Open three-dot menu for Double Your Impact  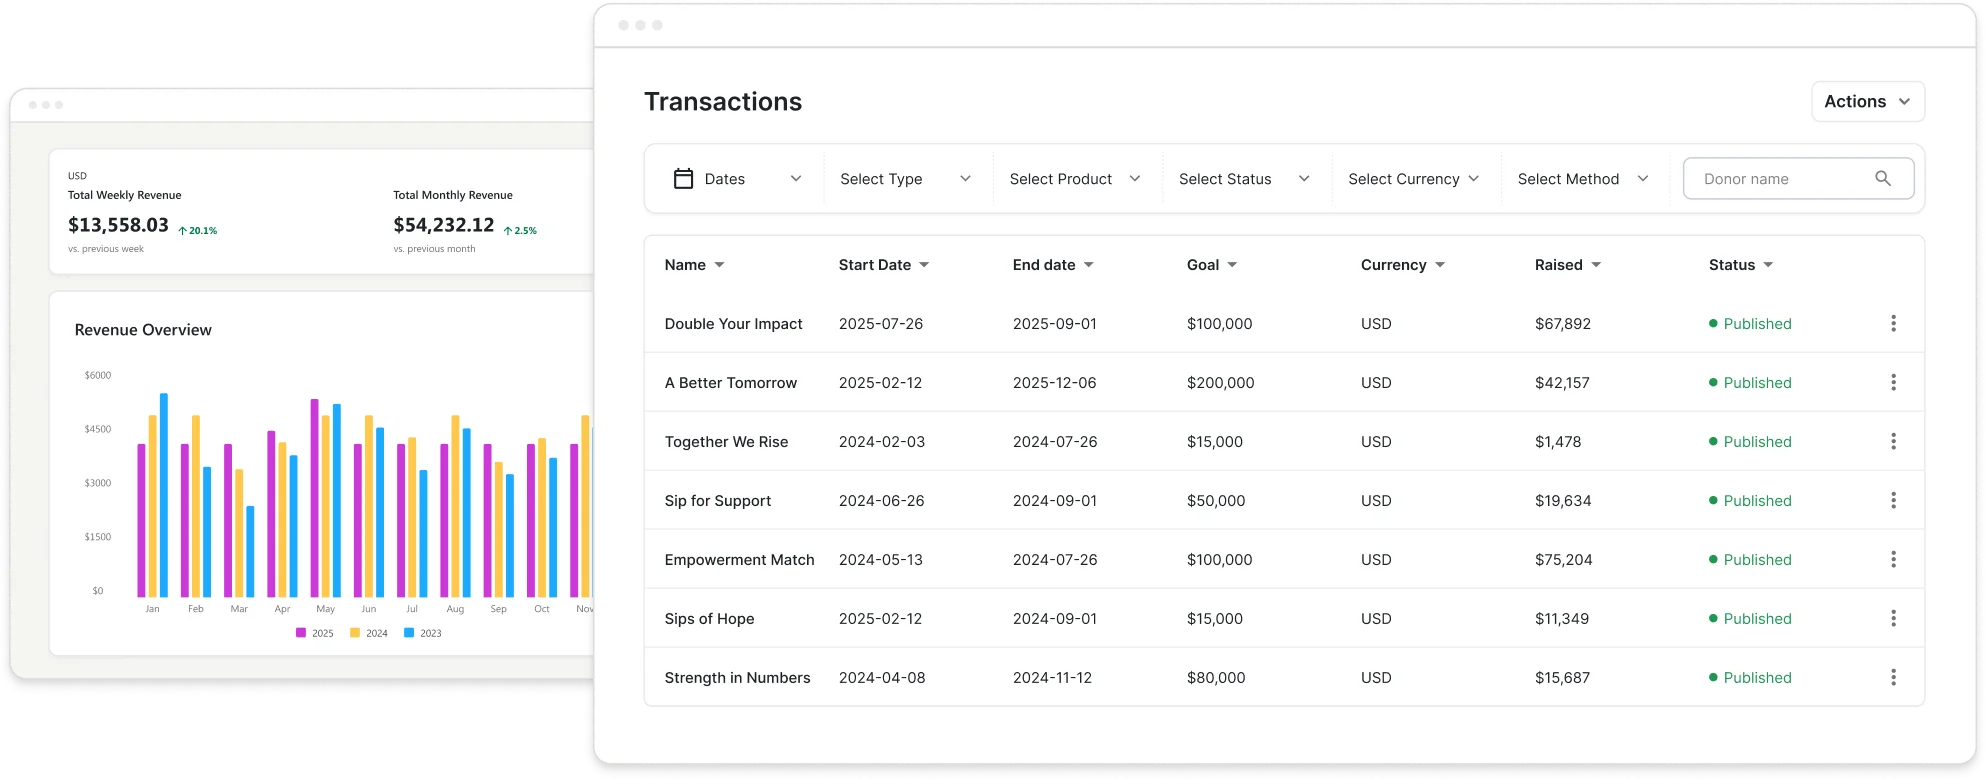point(1893,324)
